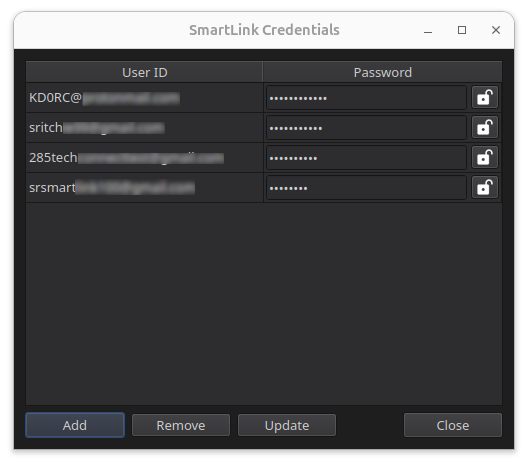This screenshot has height=466, width=528.
Task: Close window using title bar X
Action: pyautogui.click(x=496, y=30)
